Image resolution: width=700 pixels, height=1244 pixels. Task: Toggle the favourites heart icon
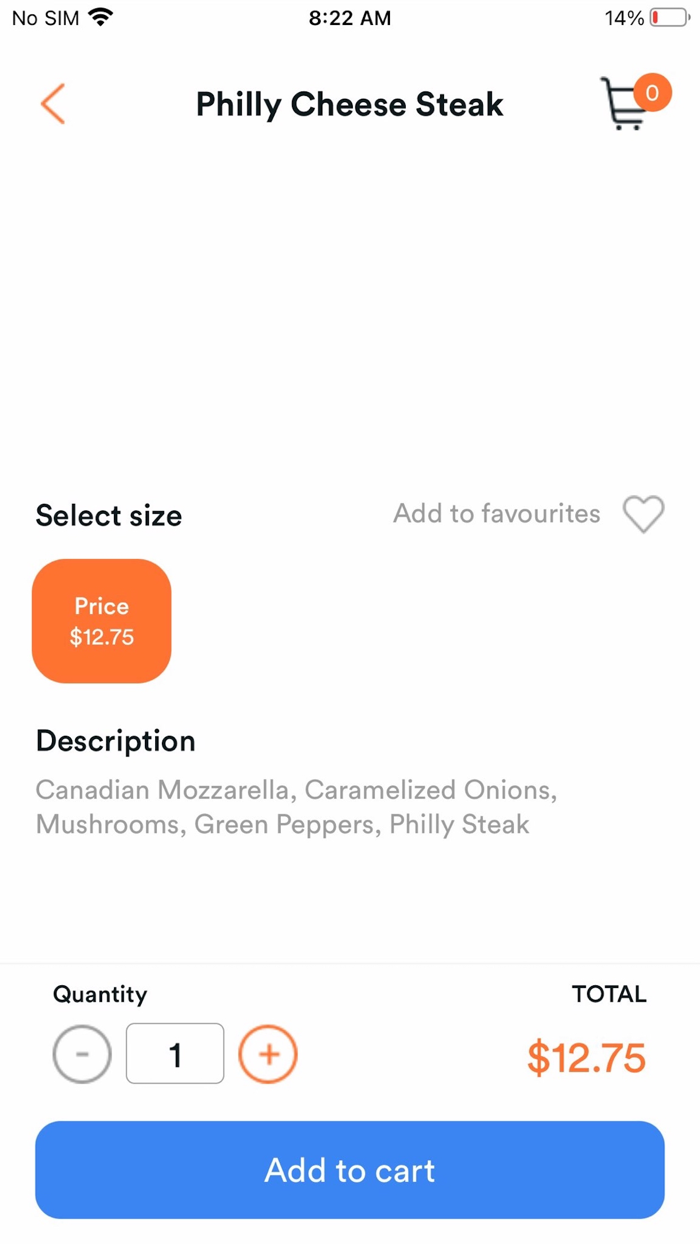[x=643, y=515]
